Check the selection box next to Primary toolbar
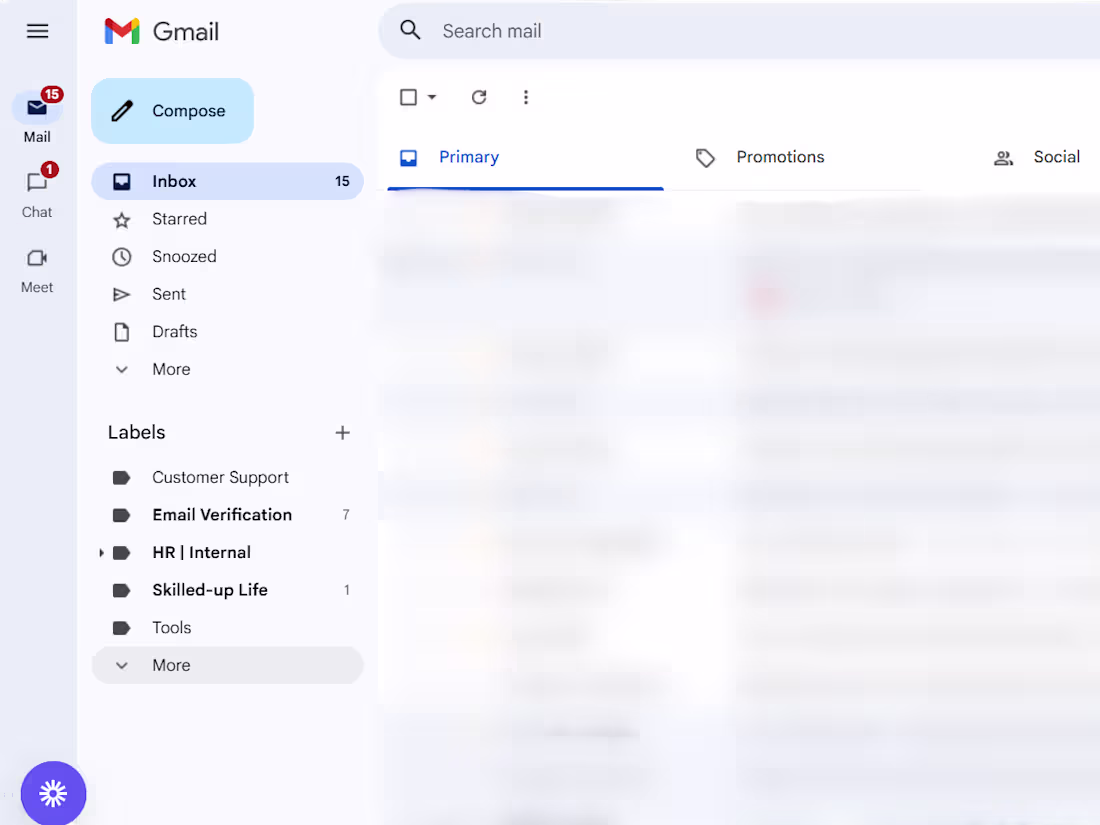Screen dimensions: 1100x825 coord(408,97)
